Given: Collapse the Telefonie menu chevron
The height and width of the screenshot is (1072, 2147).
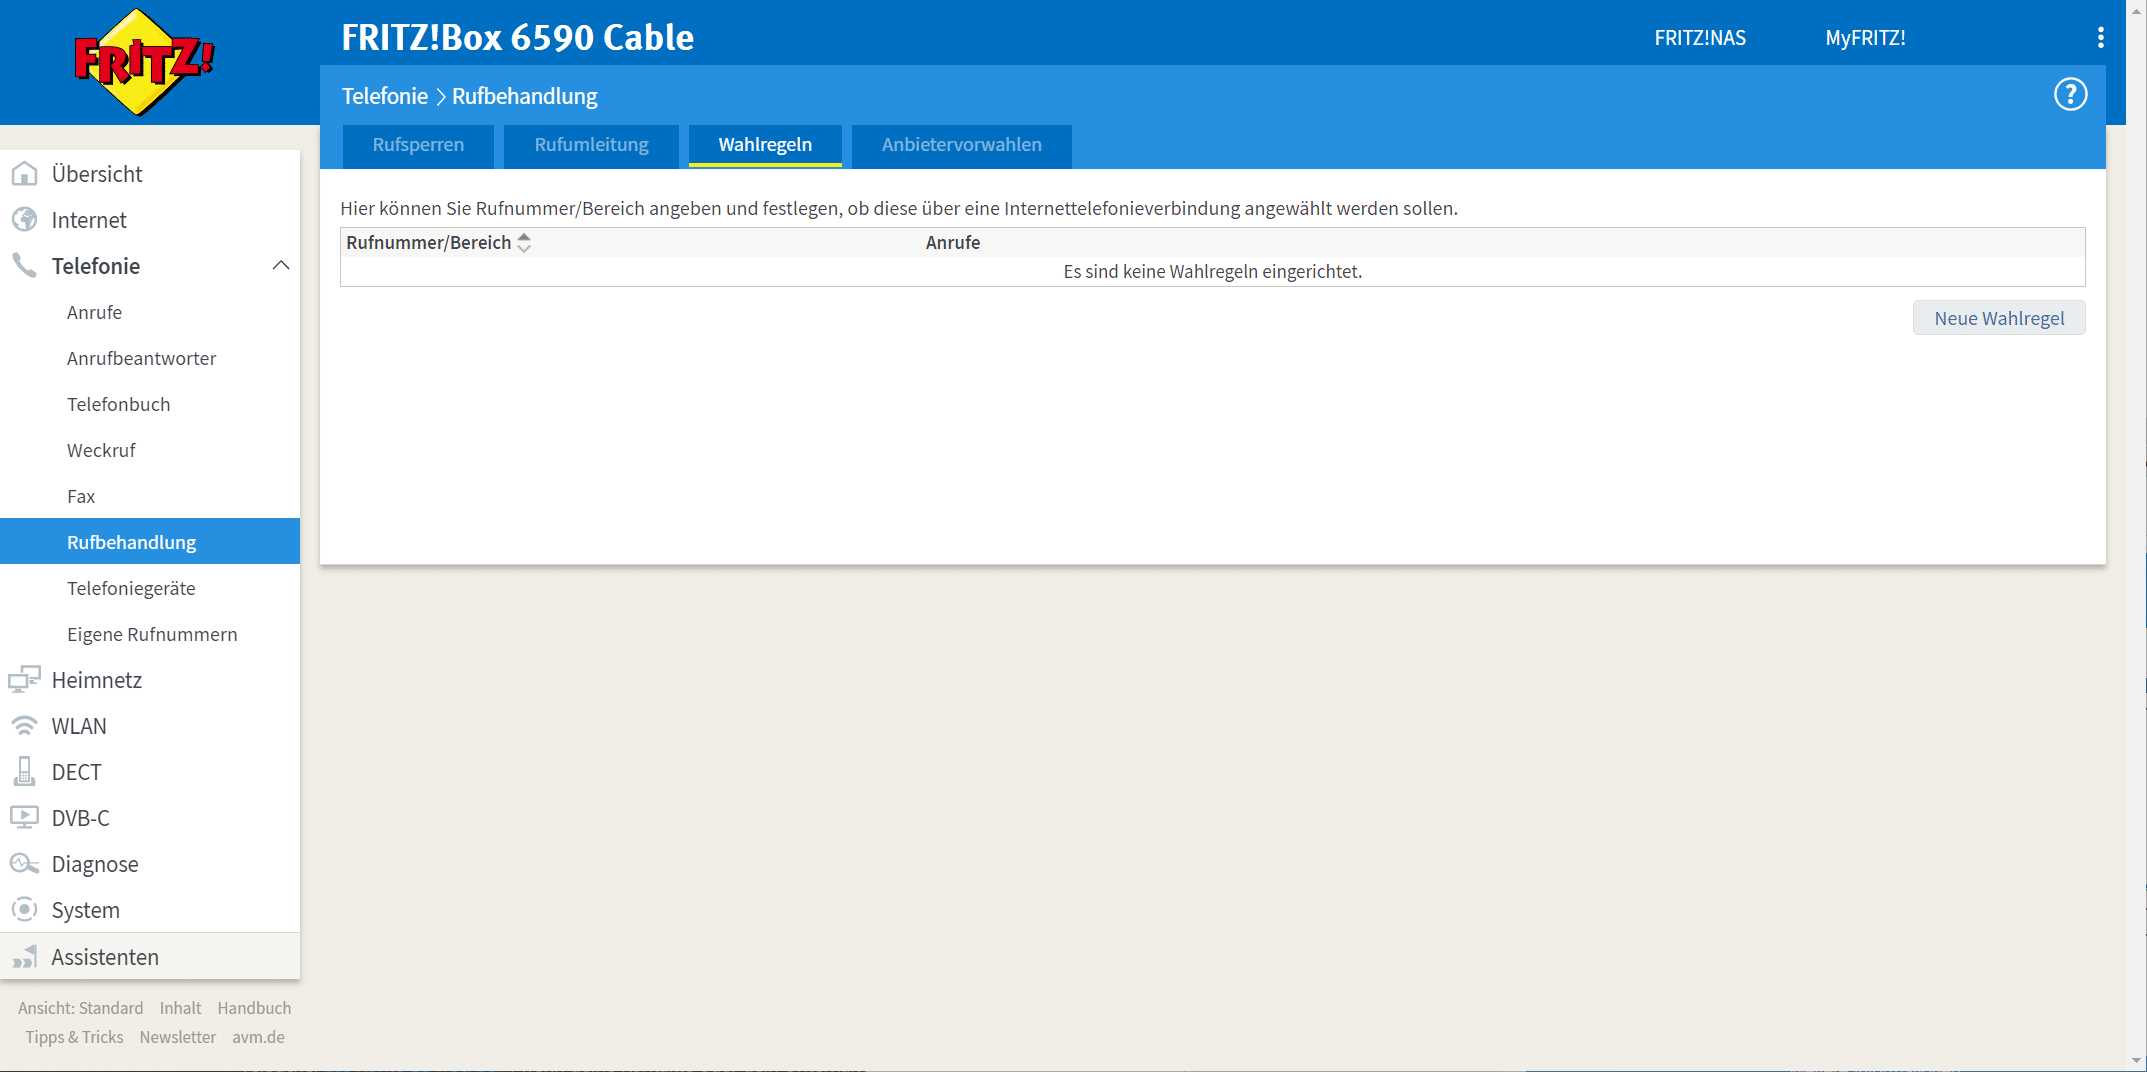Looking at the screenshot, I should click(x=281, y=266).
